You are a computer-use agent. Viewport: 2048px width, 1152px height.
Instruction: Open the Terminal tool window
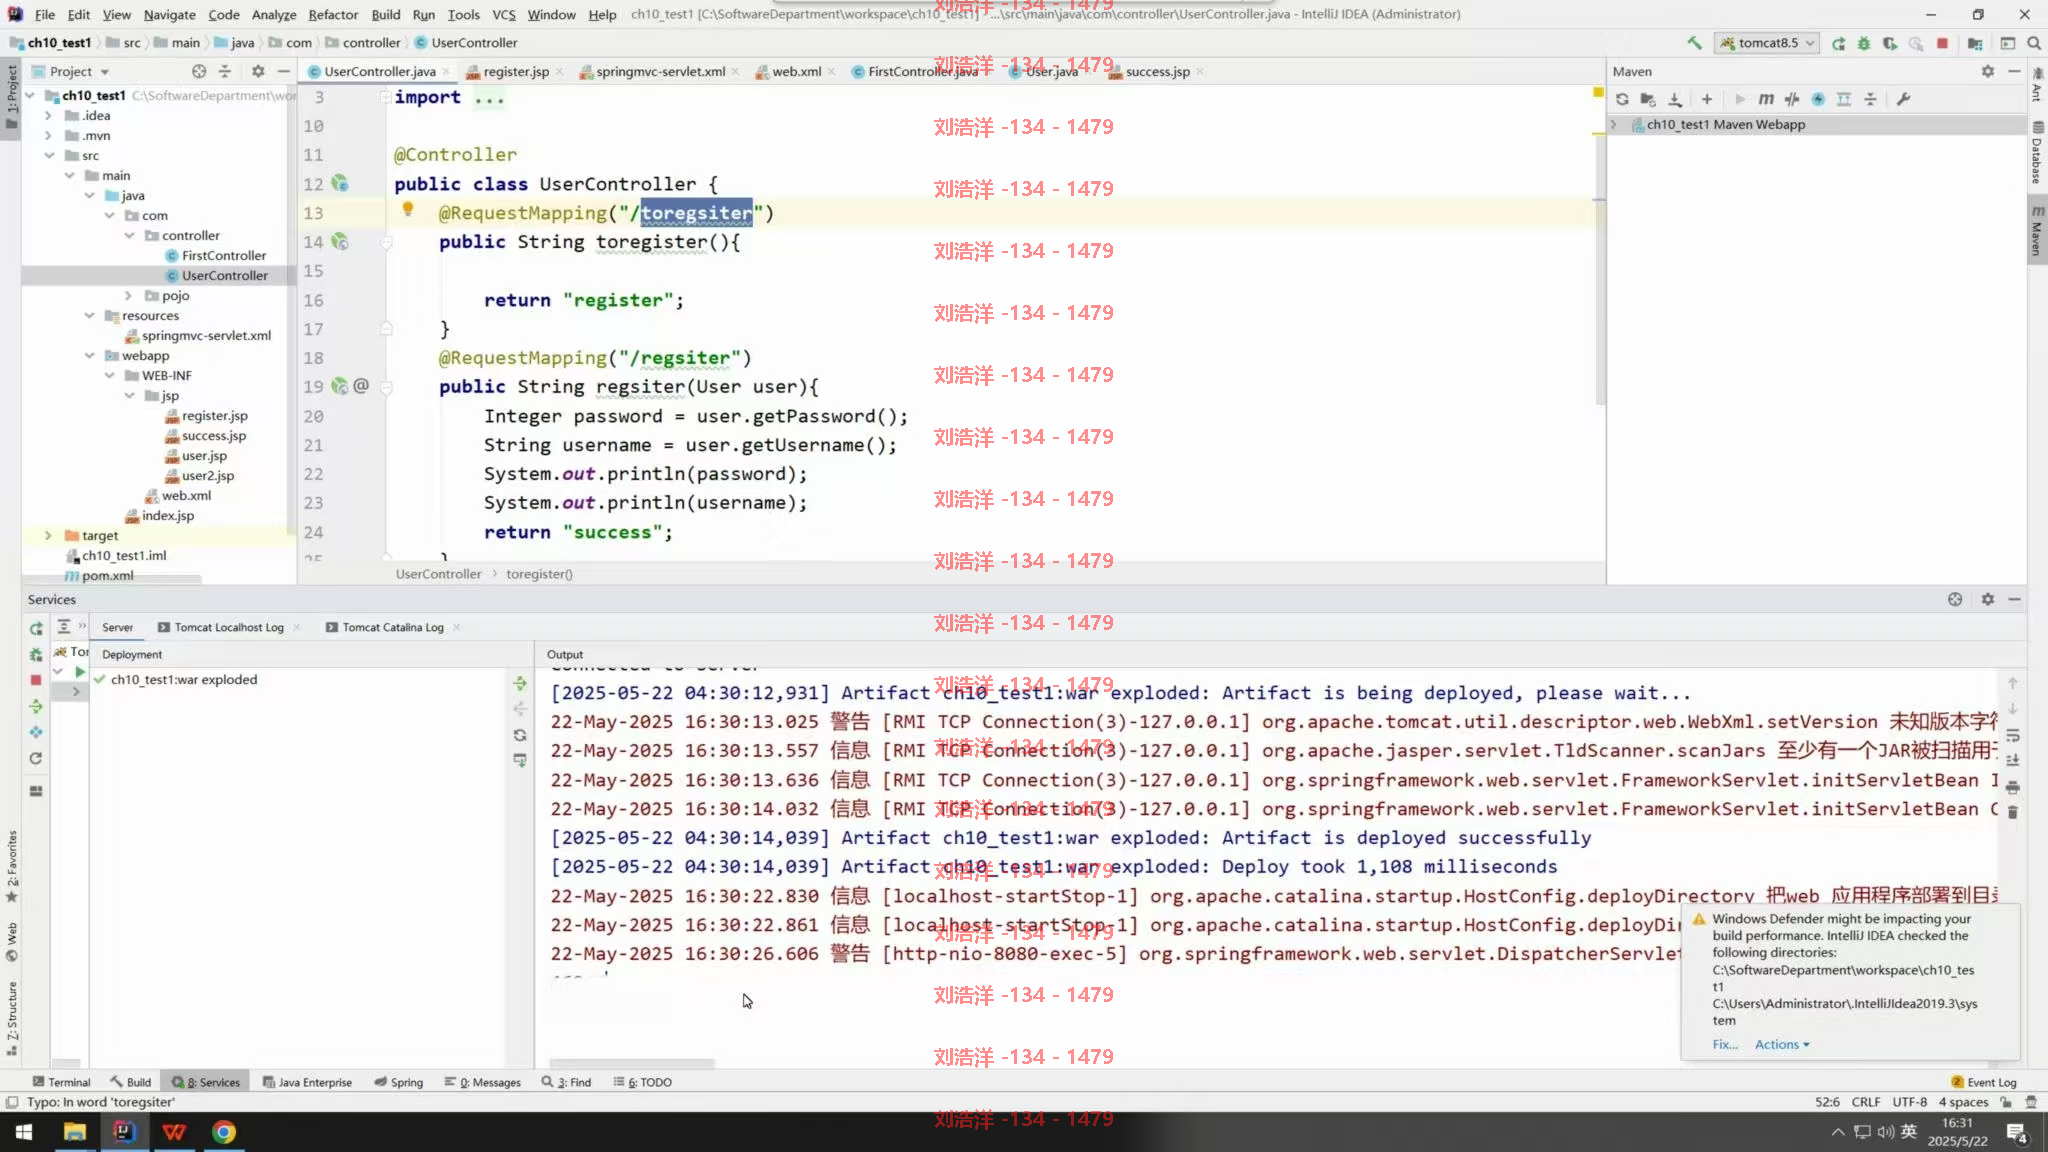(x=61, y=1082)
